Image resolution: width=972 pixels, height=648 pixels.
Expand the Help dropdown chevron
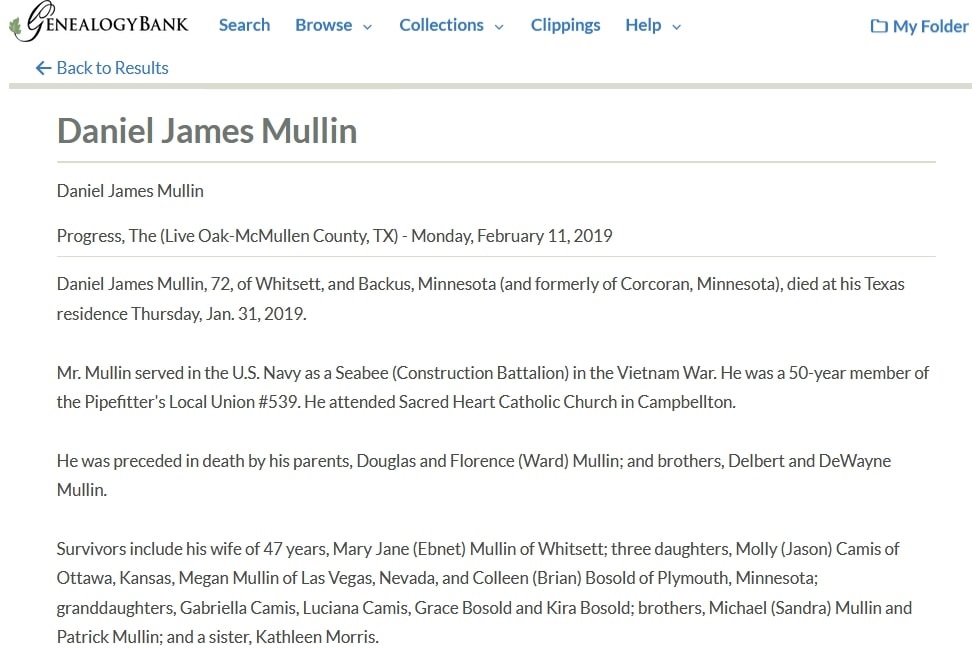[x=676, y=27]
